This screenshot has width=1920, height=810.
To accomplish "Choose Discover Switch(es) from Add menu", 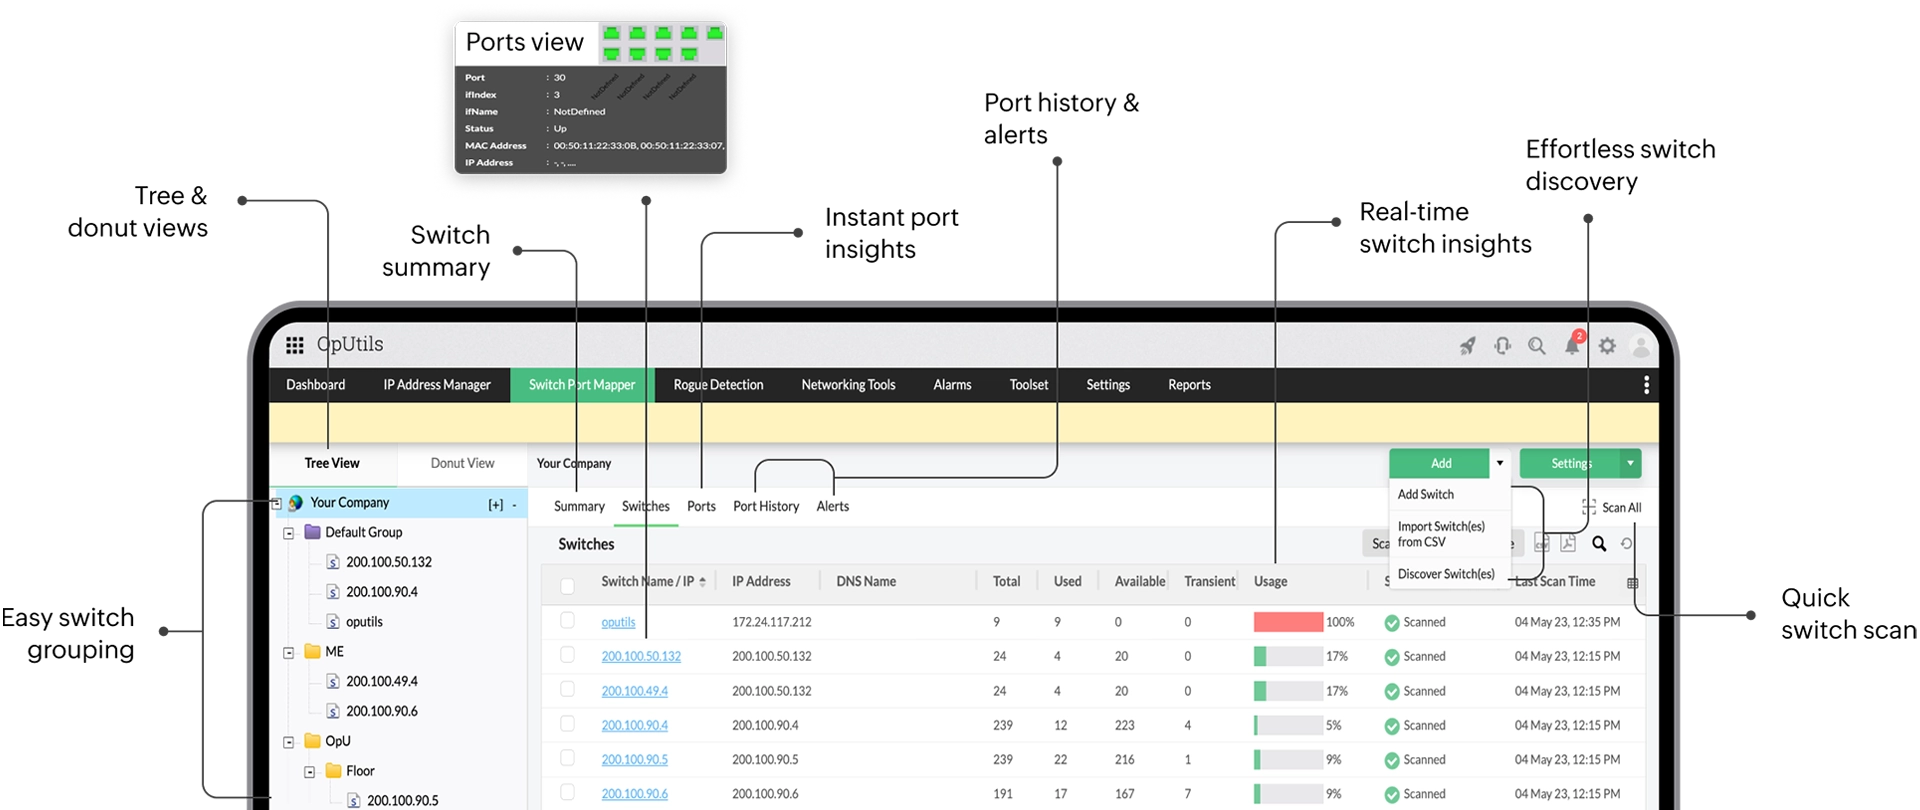I will click(x=1446, y=574).
